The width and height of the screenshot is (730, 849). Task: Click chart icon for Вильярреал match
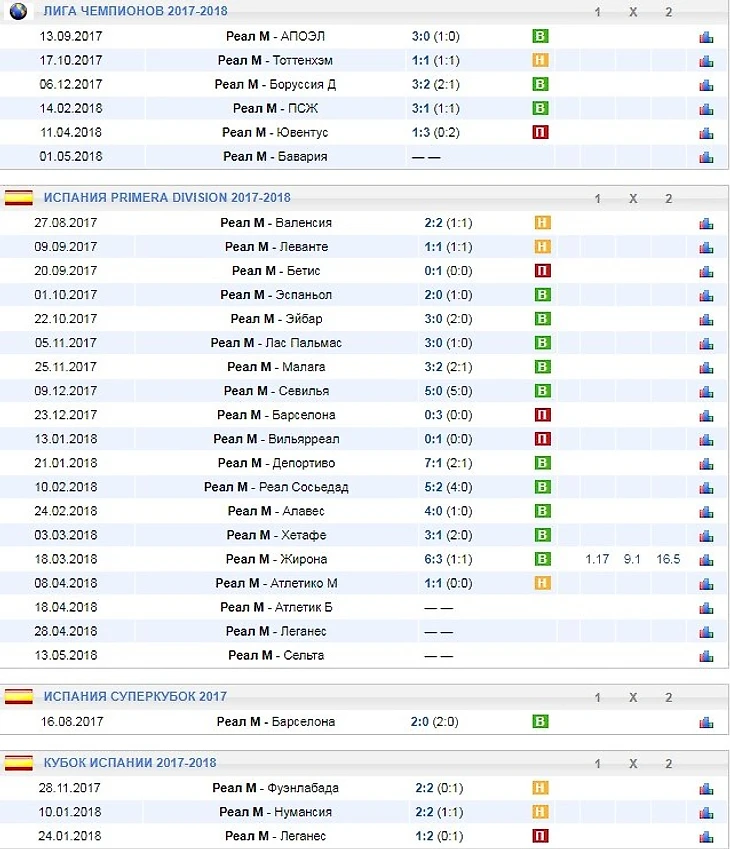706,439
